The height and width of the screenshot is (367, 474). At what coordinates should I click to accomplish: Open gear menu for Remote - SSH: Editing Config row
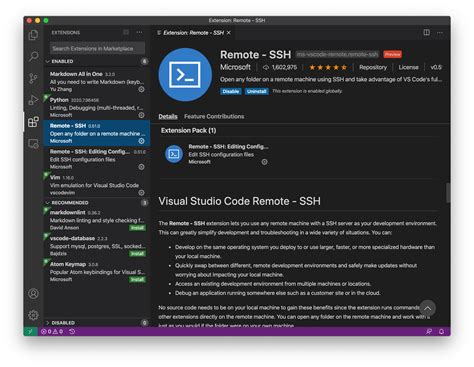[x=141, y=167]
